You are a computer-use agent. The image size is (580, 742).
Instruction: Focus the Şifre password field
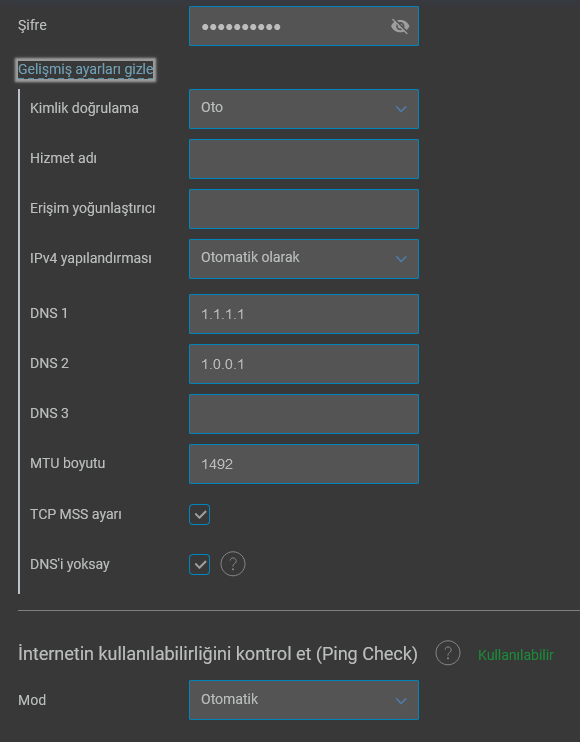point(304,26)
